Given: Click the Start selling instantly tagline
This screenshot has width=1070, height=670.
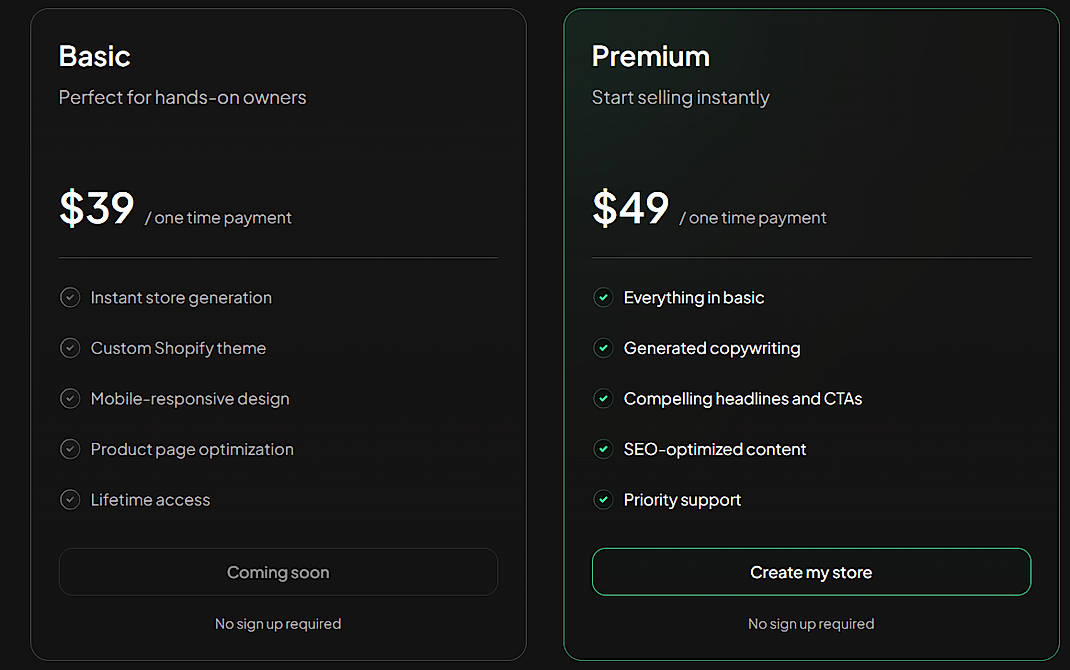Looking at the screenshot, I should (x=681, y=97).
